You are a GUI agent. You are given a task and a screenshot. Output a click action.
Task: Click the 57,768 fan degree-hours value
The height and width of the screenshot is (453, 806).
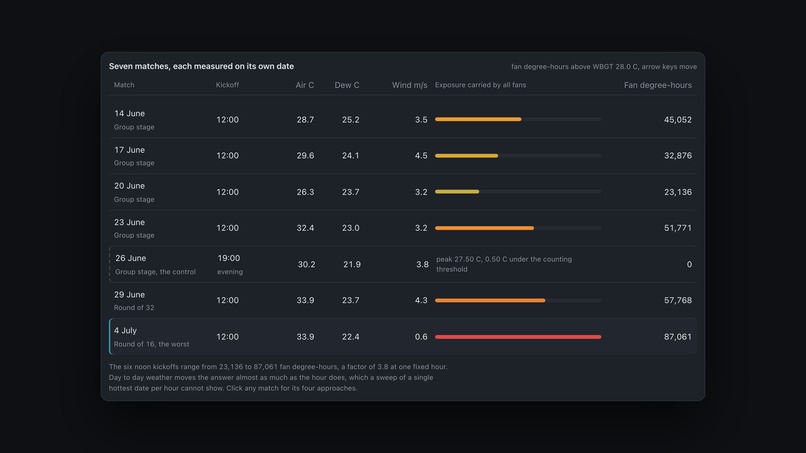677,300
